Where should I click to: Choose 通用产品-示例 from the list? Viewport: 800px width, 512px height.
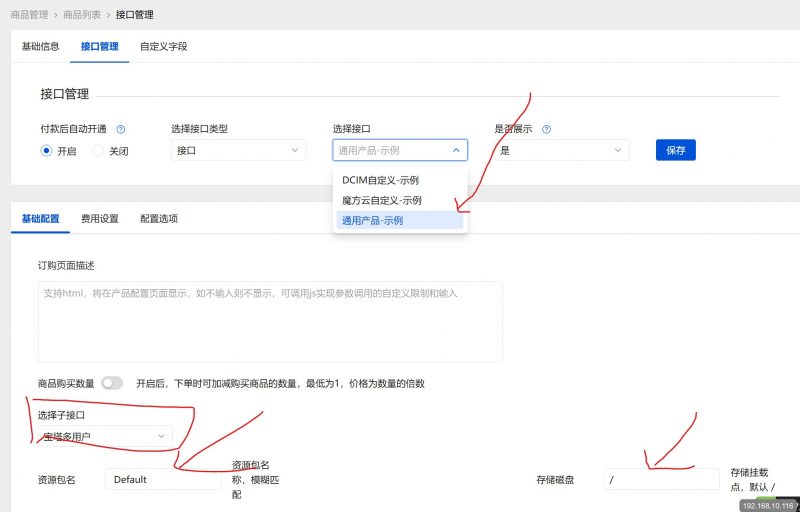399,221
